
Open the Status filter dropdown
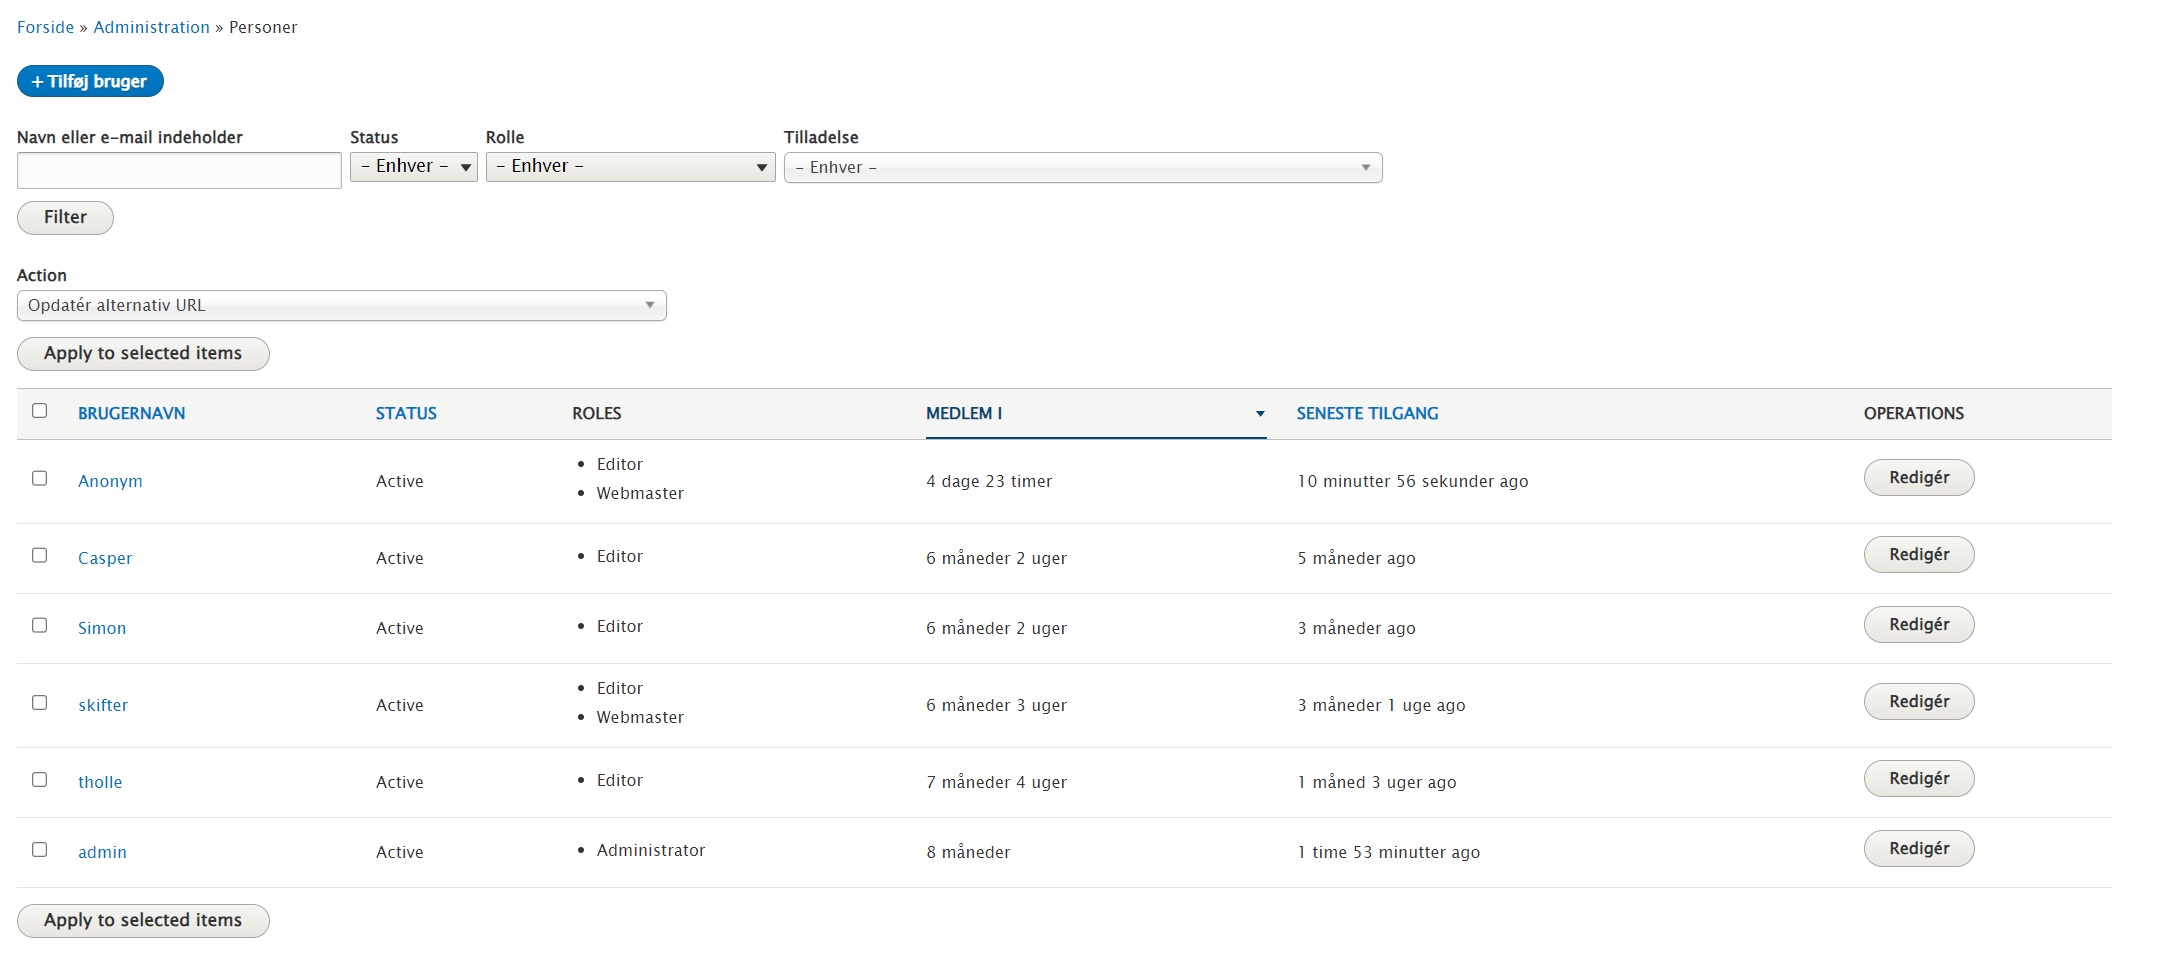(413, 167)
